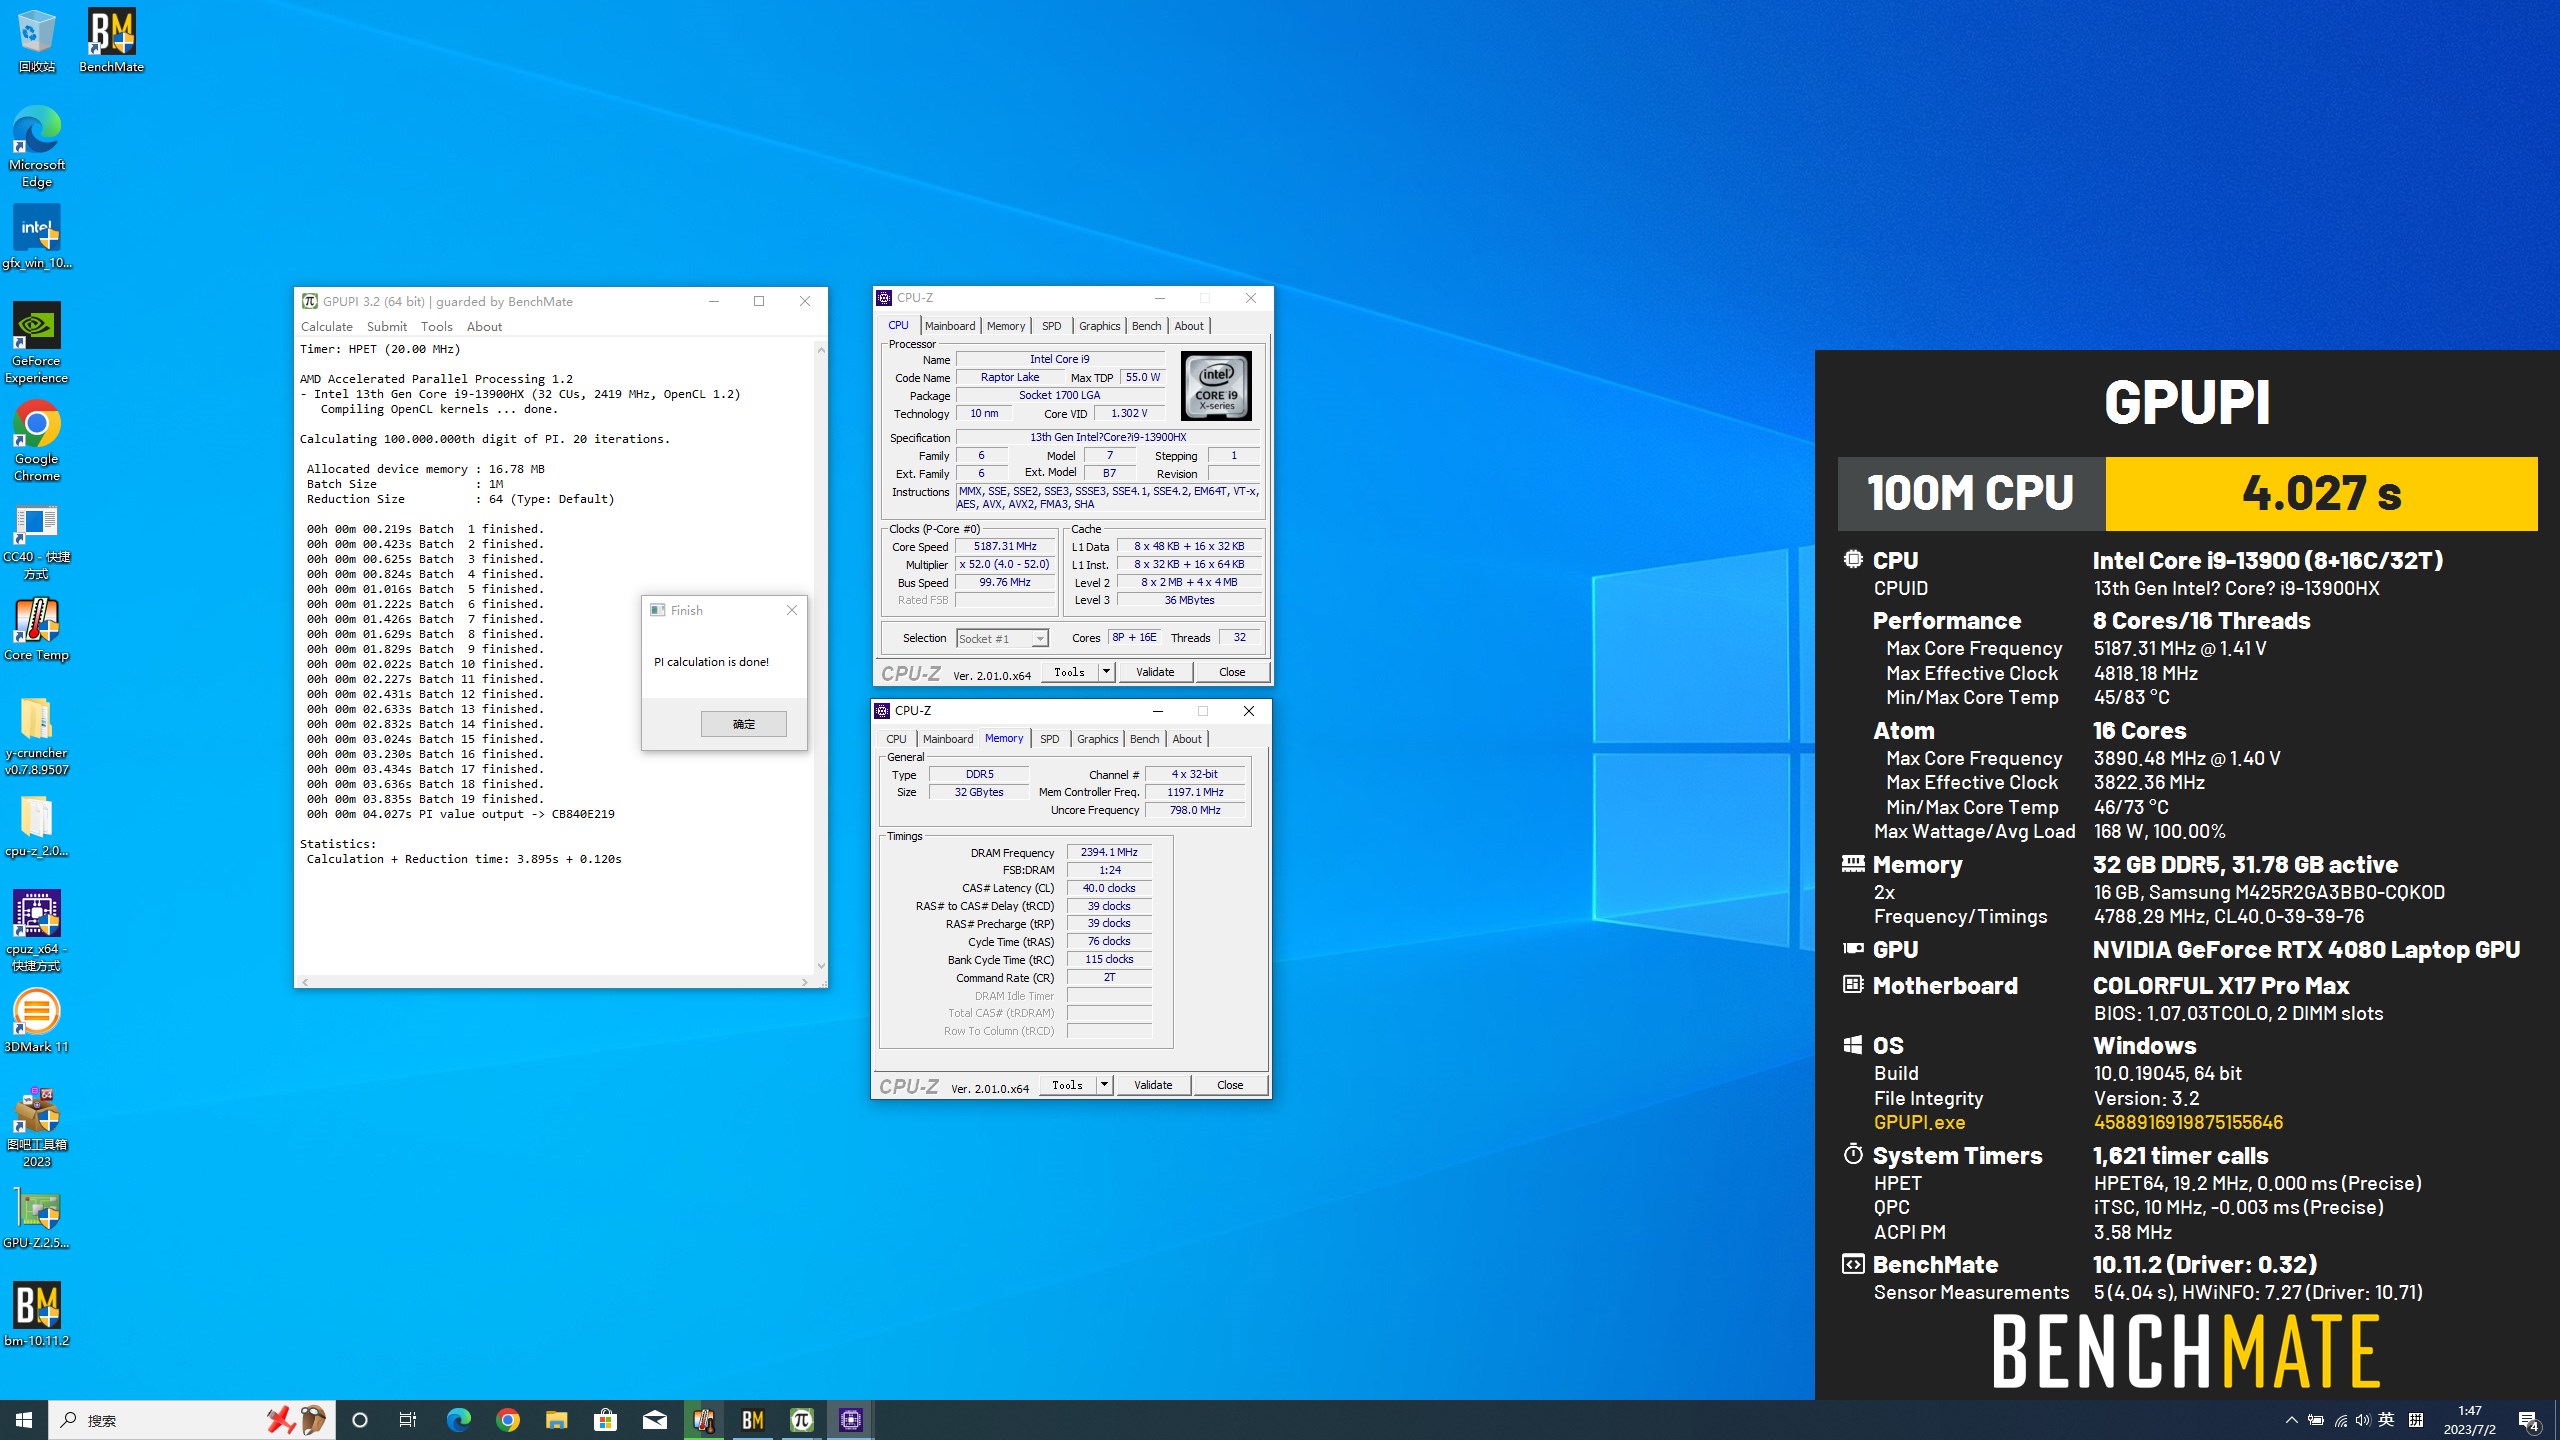Select the Intel gfx_win driver installer icon
Screen dimensions: 2560x1440
tap(36, 237)
